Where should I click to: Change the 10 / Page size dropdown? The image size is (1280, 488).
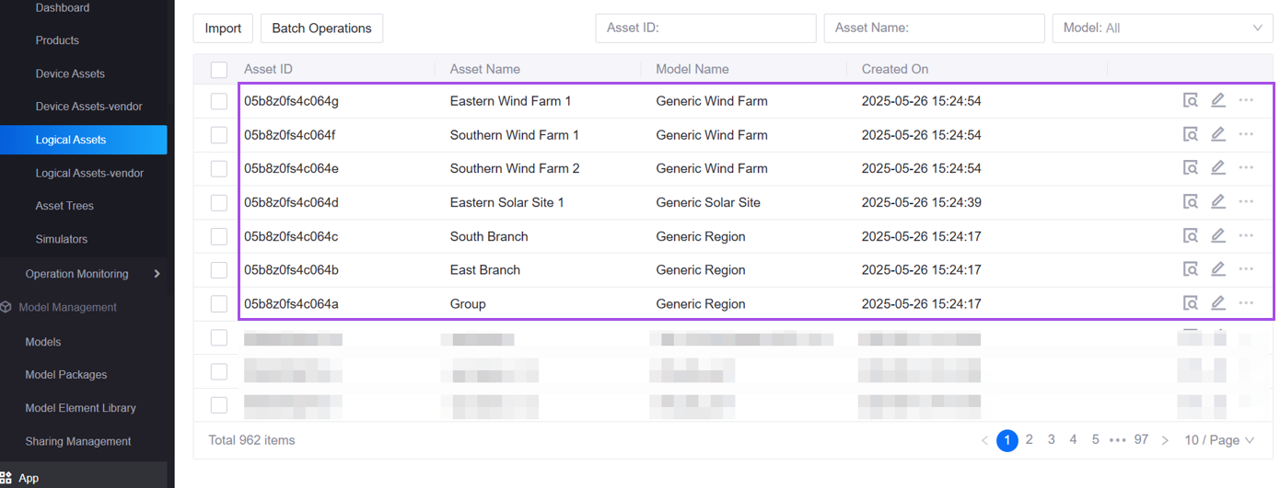(x=1219, y=440)
